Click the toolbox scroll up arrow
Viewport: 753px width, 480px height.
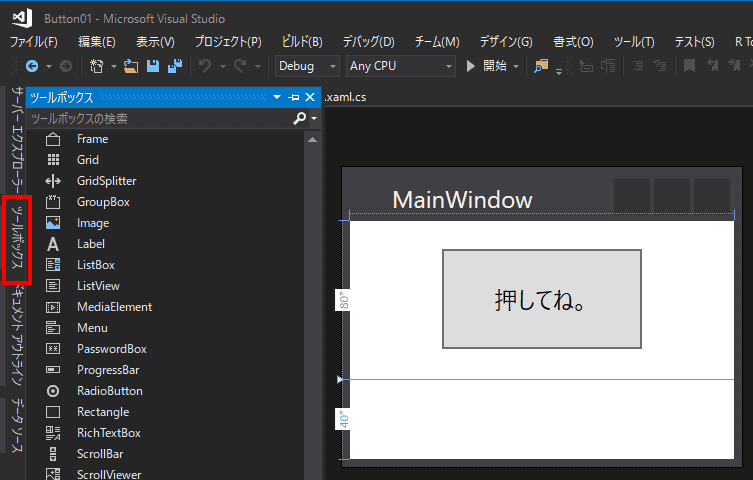[313, 140]
